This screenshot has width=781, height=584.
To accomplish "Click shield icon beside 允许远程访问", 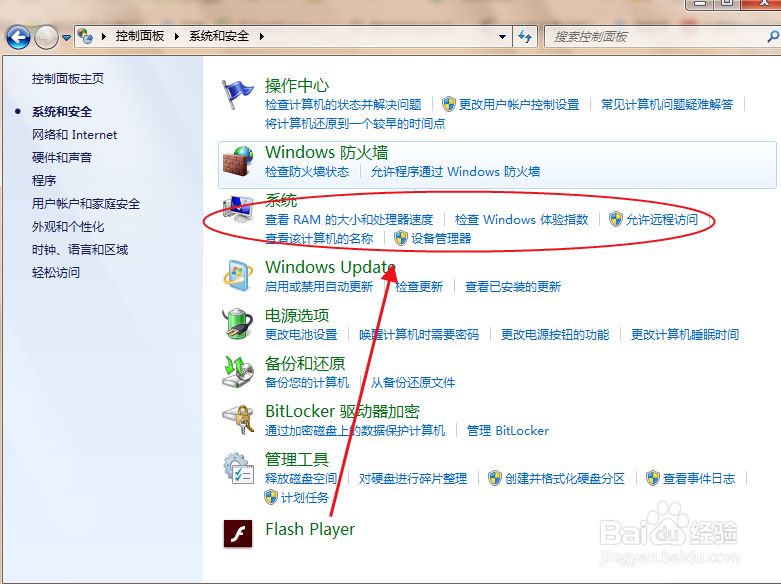I will click(616, 219).
